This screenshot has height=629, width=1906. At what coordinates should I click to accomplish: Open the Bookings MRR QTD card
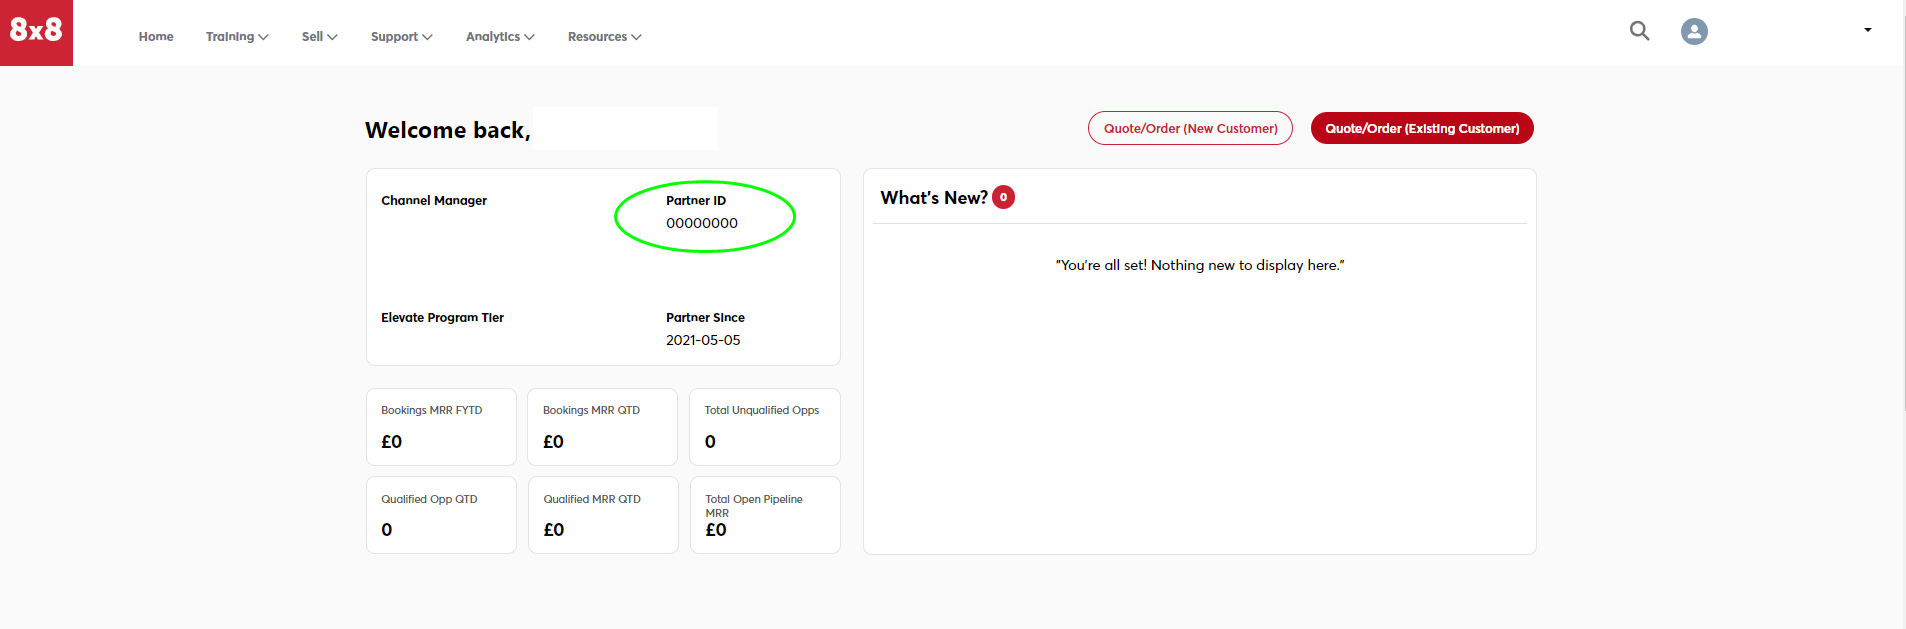tap(602, 427)
